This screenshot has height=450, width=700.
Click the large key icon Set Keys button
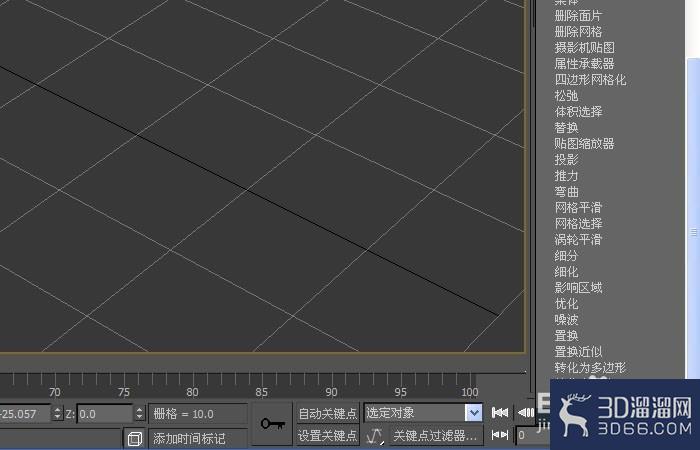pos(272,423)
